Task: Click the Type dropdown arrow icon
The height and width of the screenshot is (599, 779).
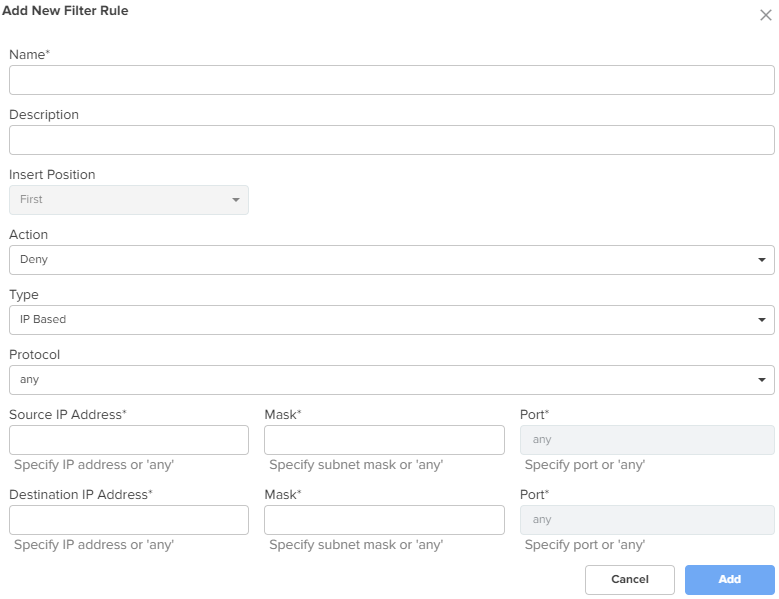Action: point(762,320)
